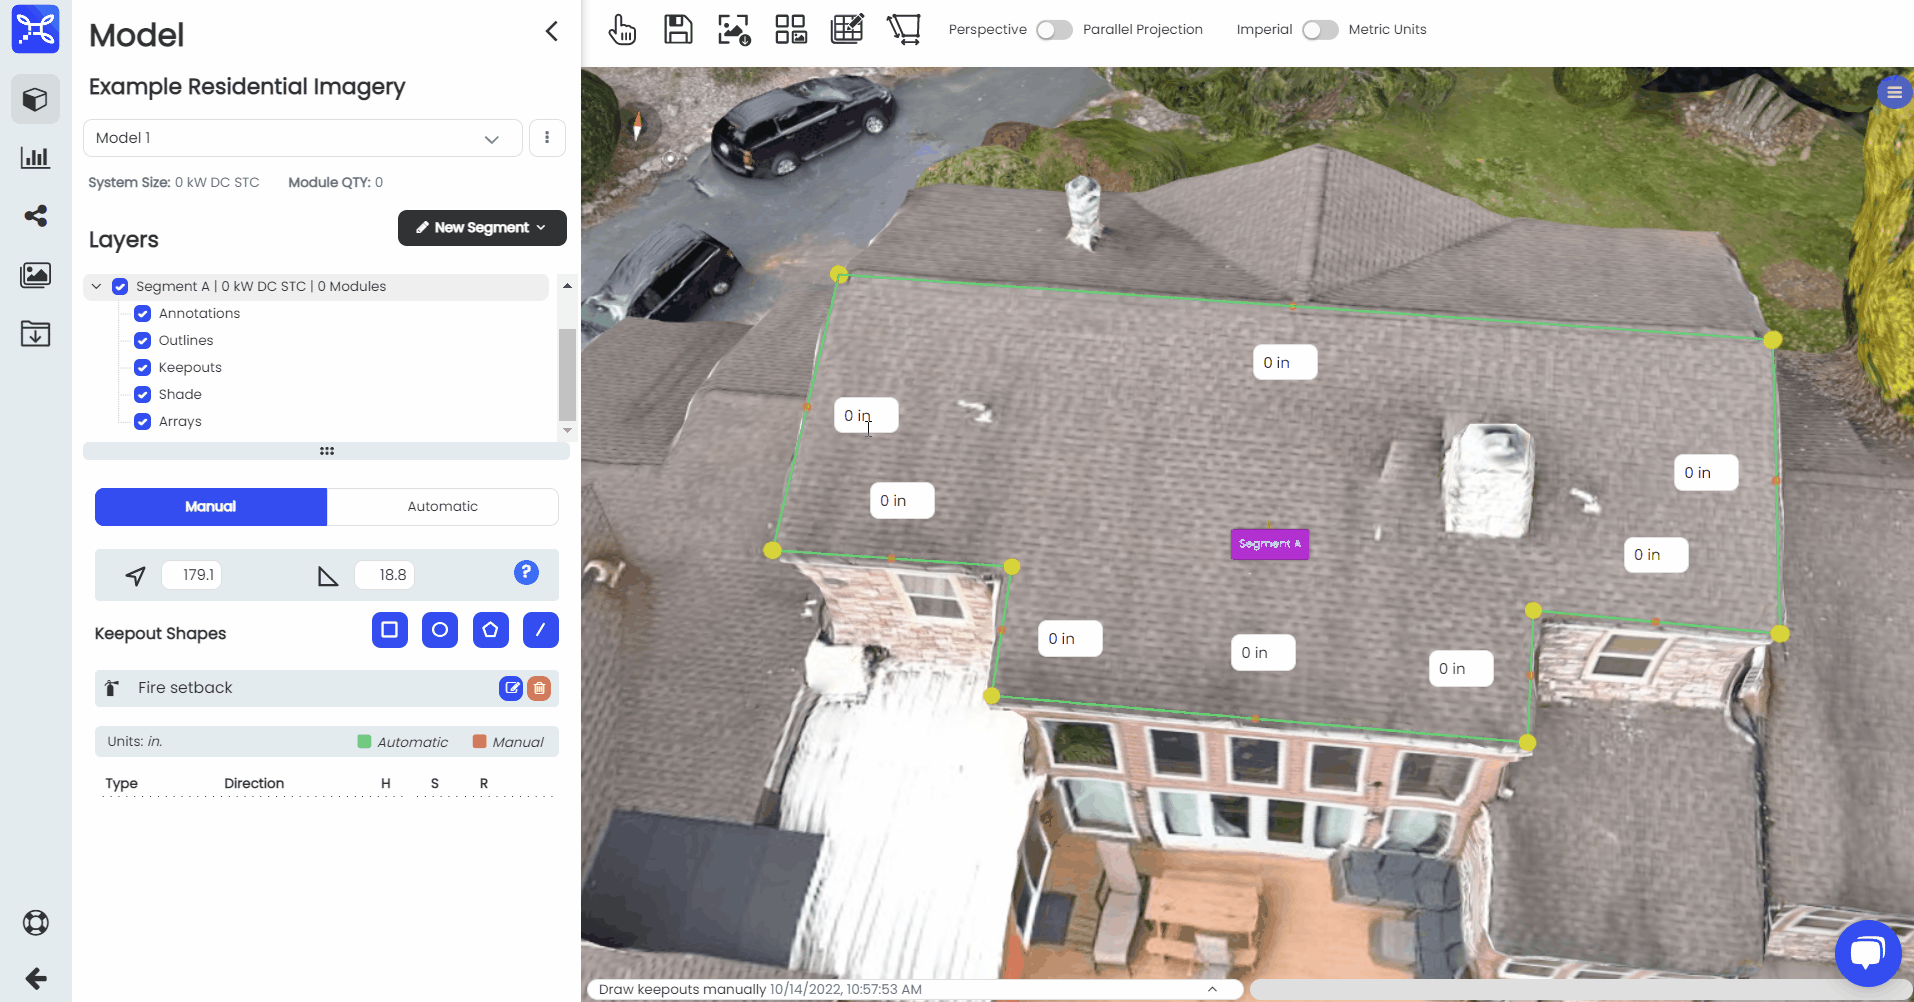Click the layers list scroll down arrow
1914x1002 pixels.
click(x=567, y=430)
